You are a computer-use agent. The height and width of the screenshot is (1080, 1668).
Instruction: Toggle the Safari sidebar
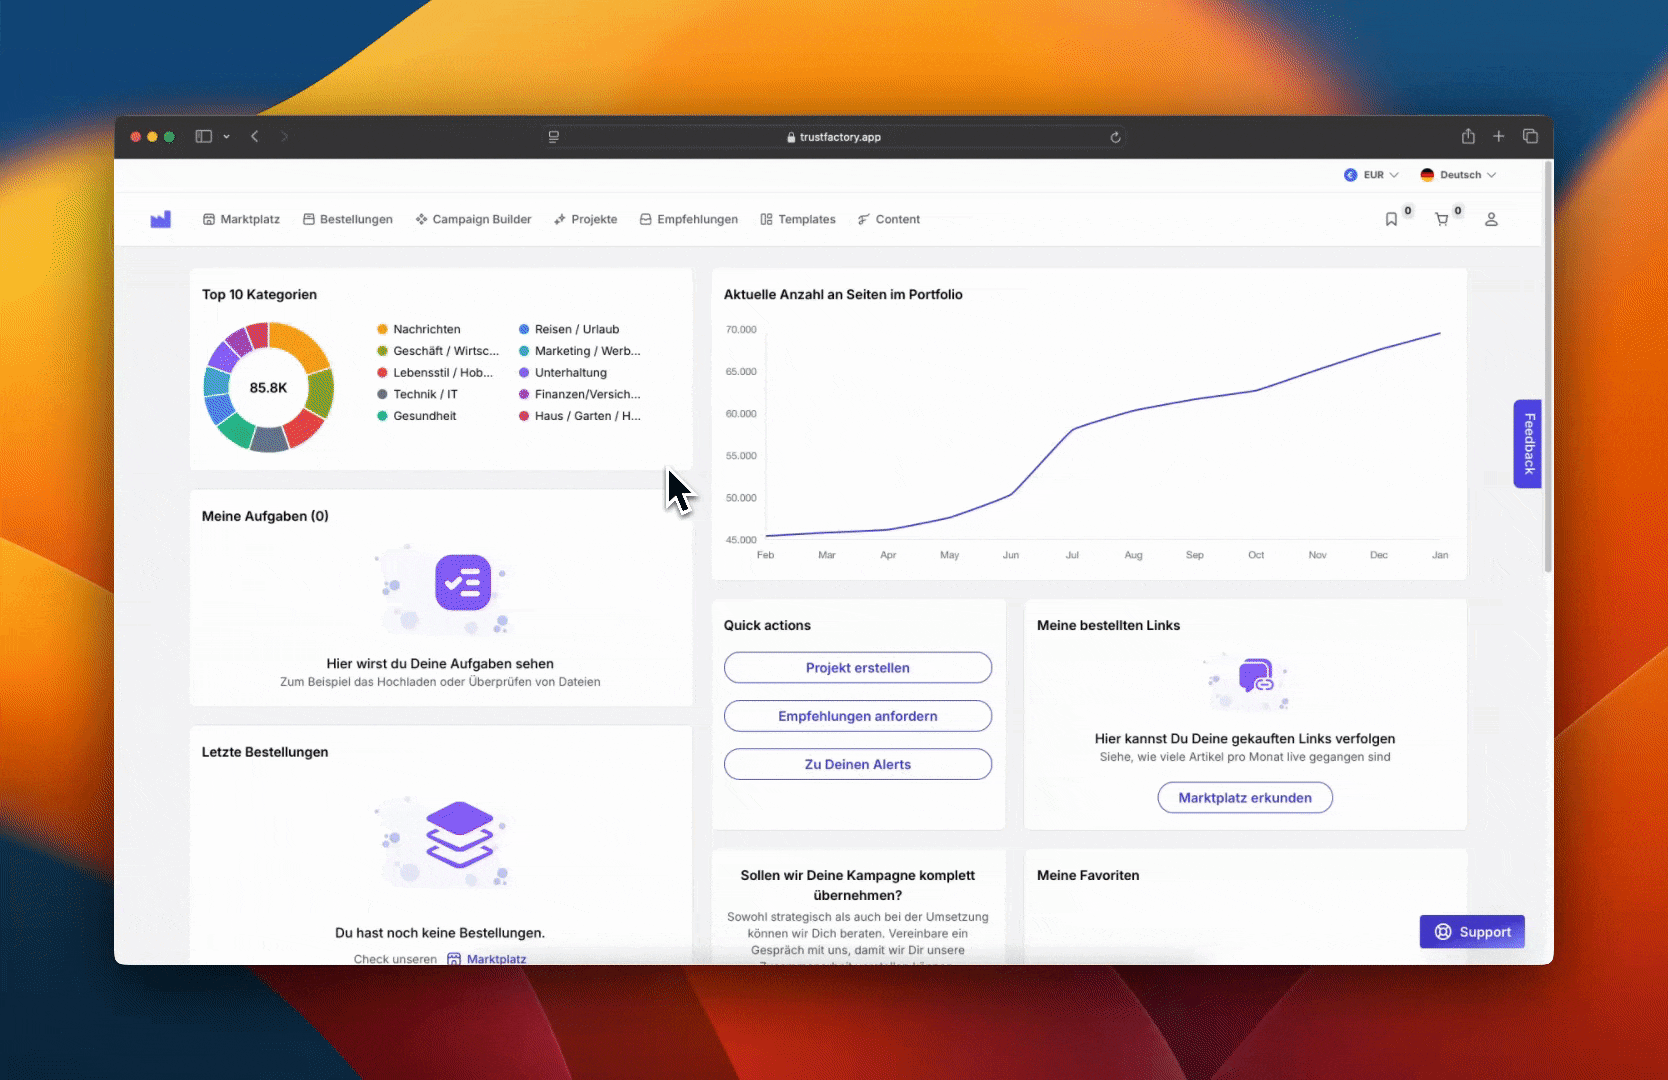[204, 136]
